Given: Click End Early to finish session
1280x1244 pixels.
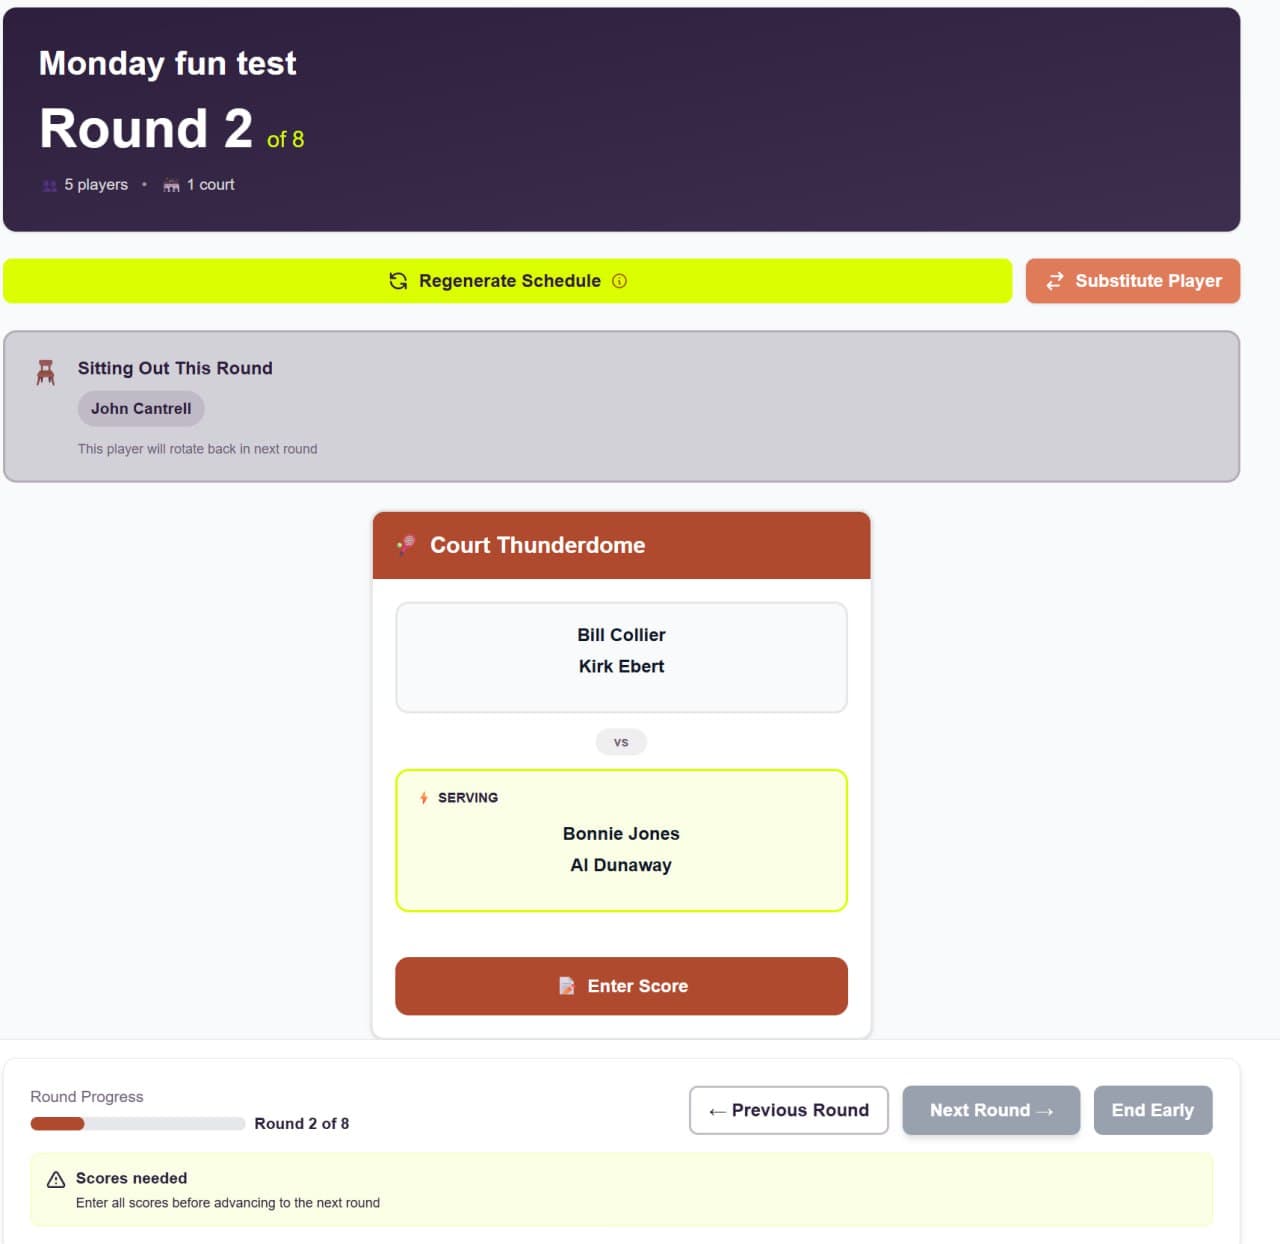Looking at the screenshot, I should point(1153,1110).
